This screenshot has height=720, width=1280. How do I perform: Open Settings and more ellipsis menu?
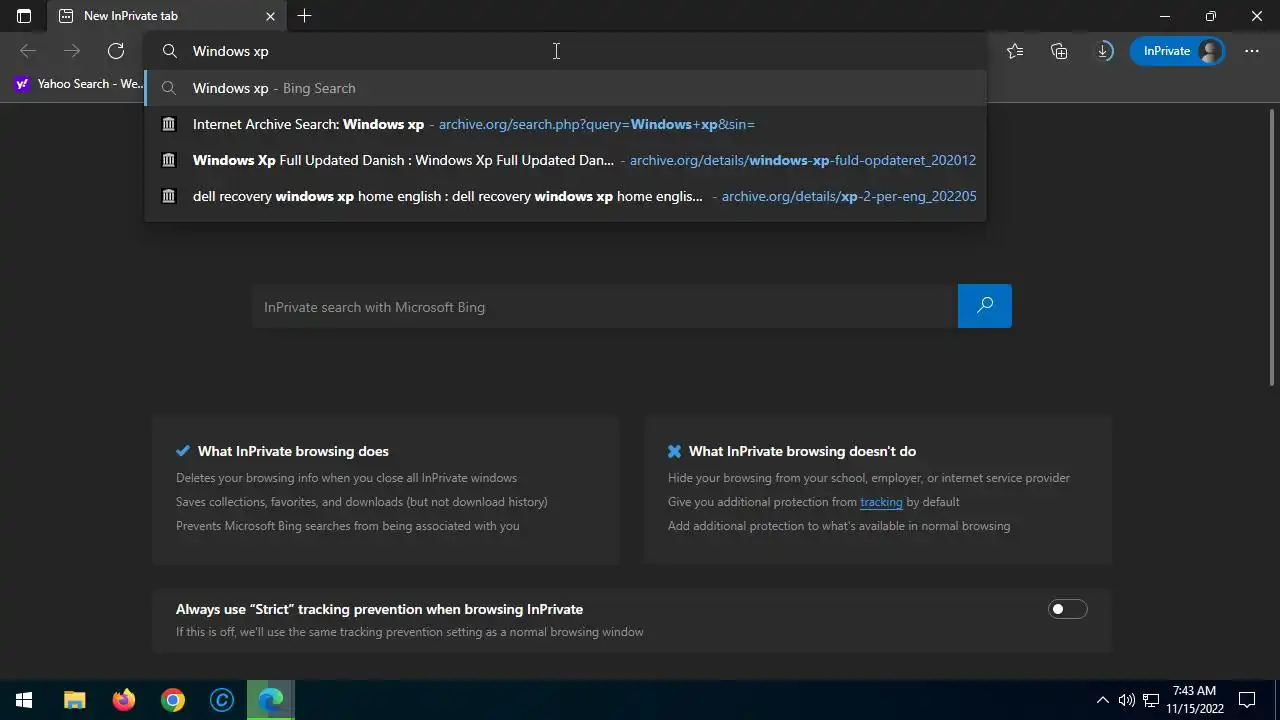pos(1252,51)
